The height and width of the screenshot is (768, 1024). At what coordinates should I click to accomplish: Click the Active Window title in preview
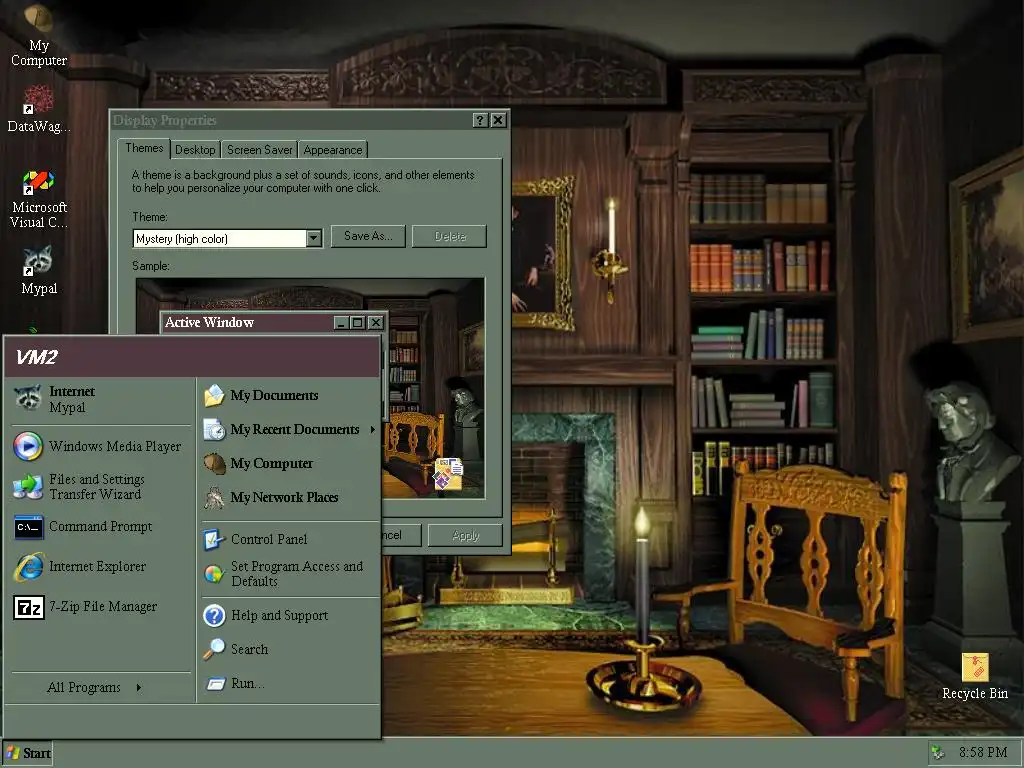pyautogui.click(x=209, y=322)
